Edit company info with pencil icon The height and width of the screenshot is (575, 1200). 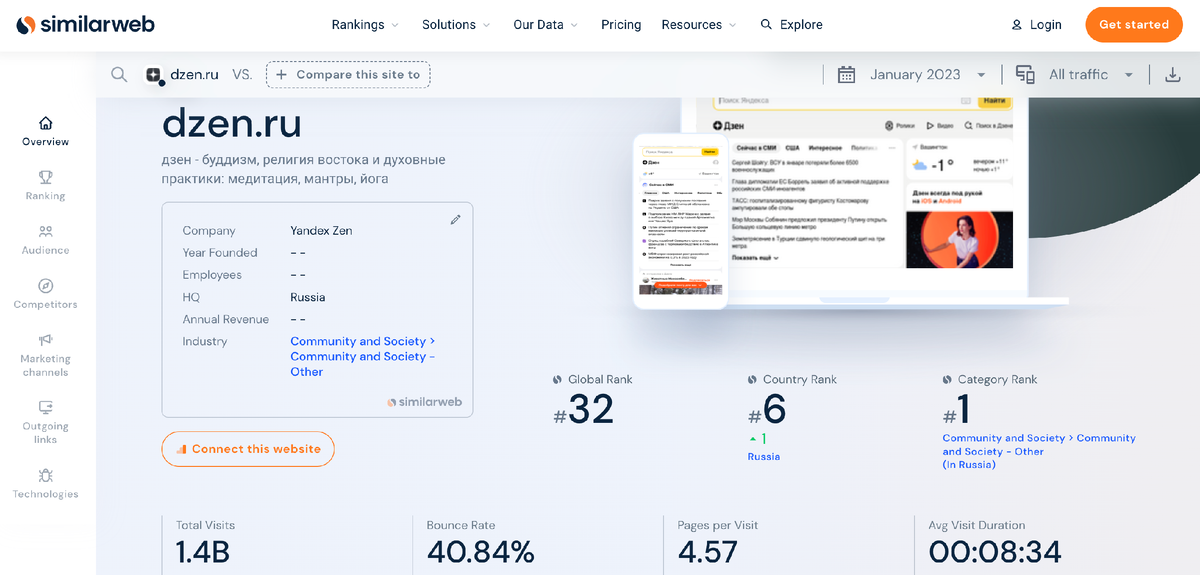(x=456, y=219)
